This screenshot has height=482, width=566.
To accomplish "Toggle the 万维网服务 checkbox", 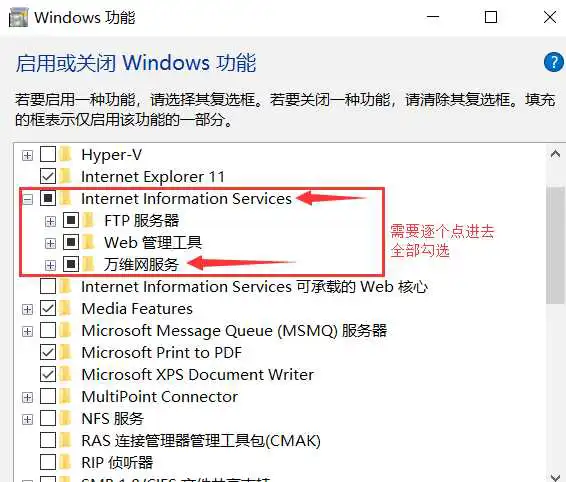I will click(71, 265).
